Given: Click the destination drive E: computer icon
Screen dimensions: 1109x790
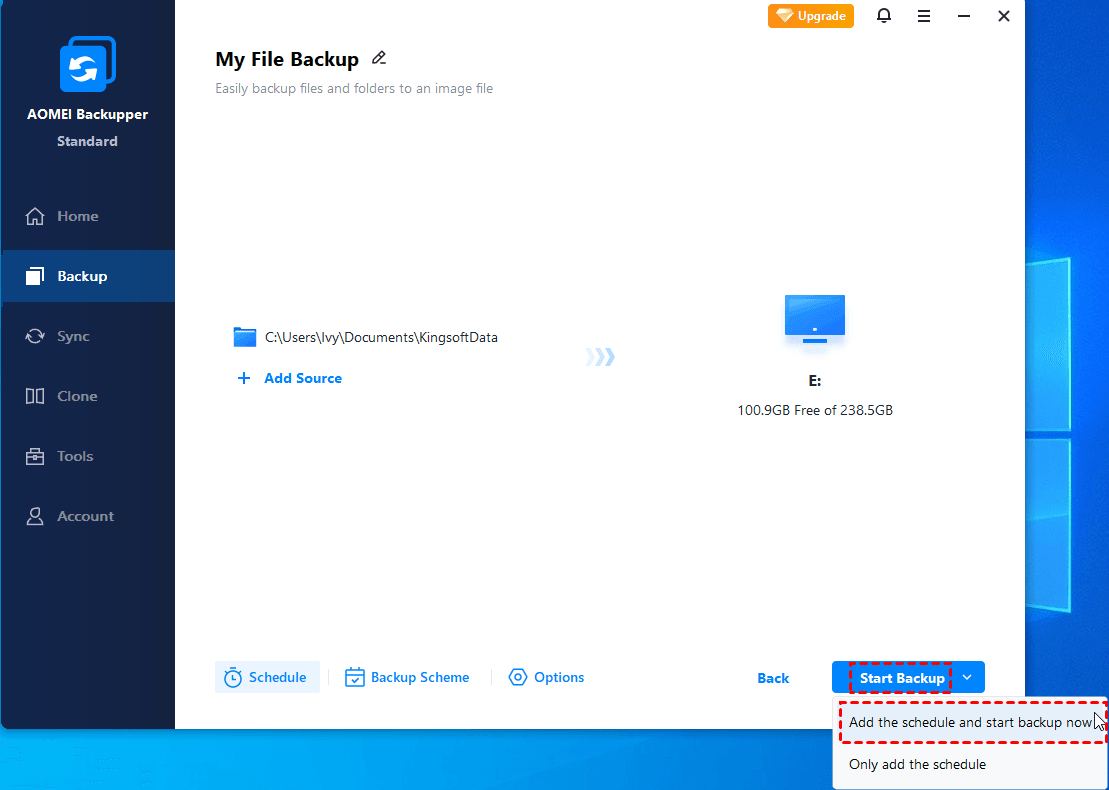Looking at the screenshot, I should 815,318.
